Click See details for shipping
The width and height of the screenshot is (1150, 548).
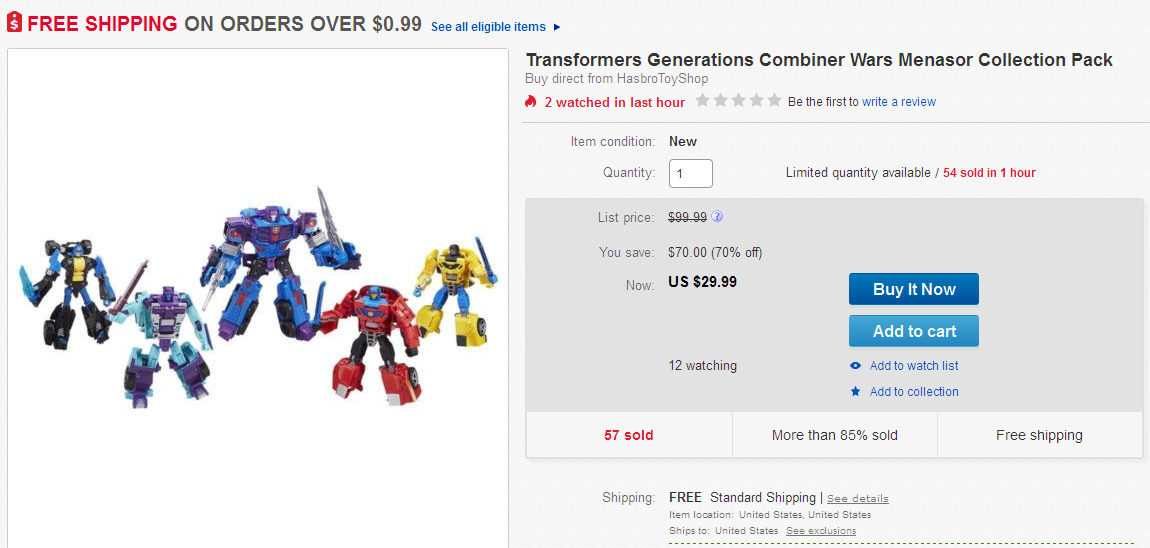(858, 498)
